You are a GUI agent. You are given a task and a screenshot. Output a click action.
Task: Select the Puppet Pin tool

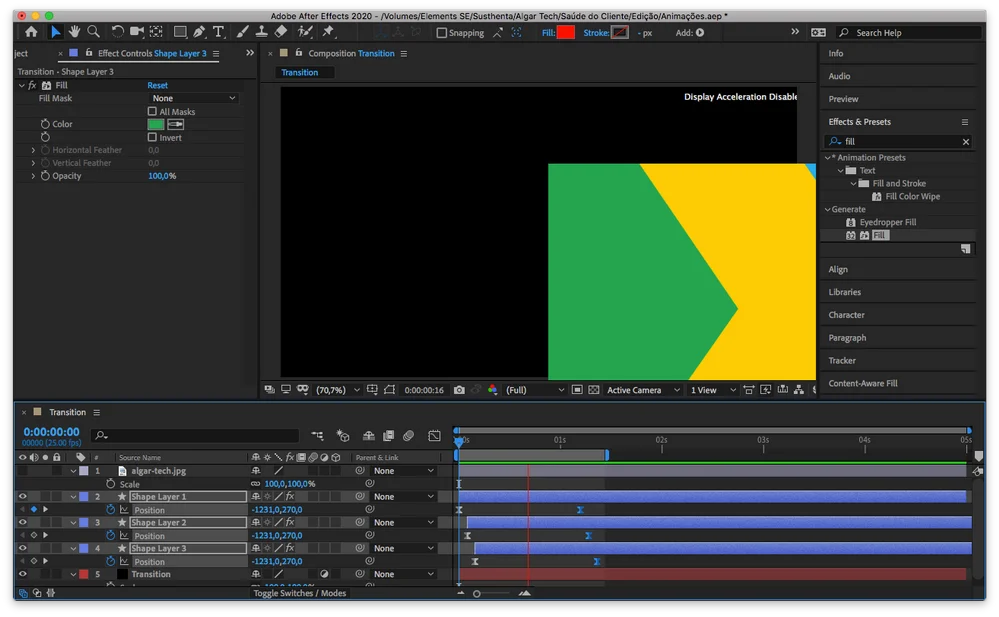[x=327, y=32]
